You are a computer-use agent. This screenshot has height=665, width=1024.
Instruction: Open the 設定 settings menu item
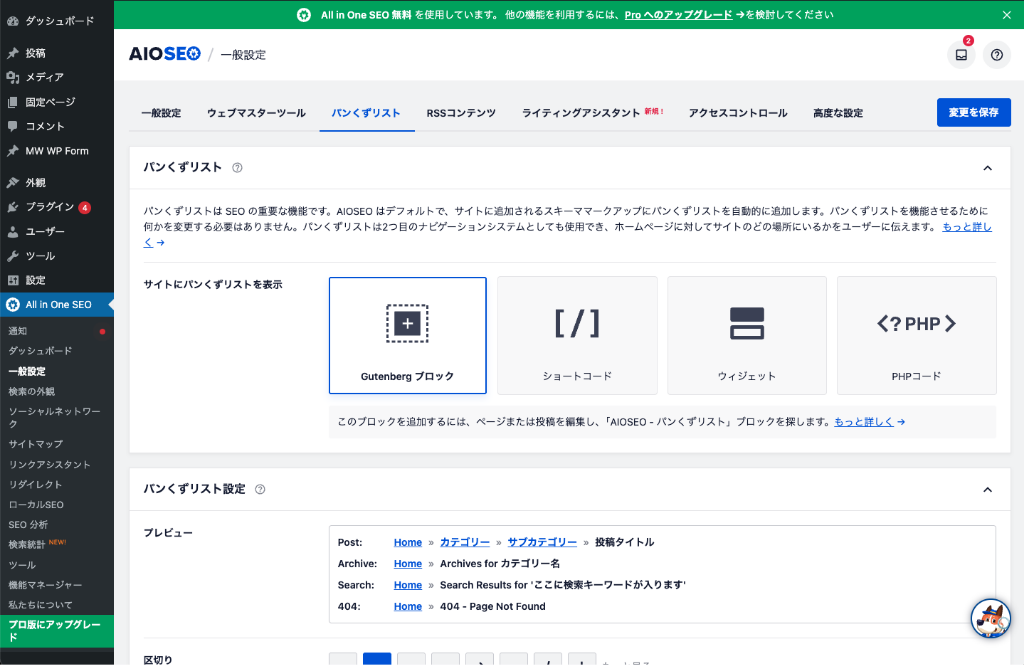tap(57, 280)
